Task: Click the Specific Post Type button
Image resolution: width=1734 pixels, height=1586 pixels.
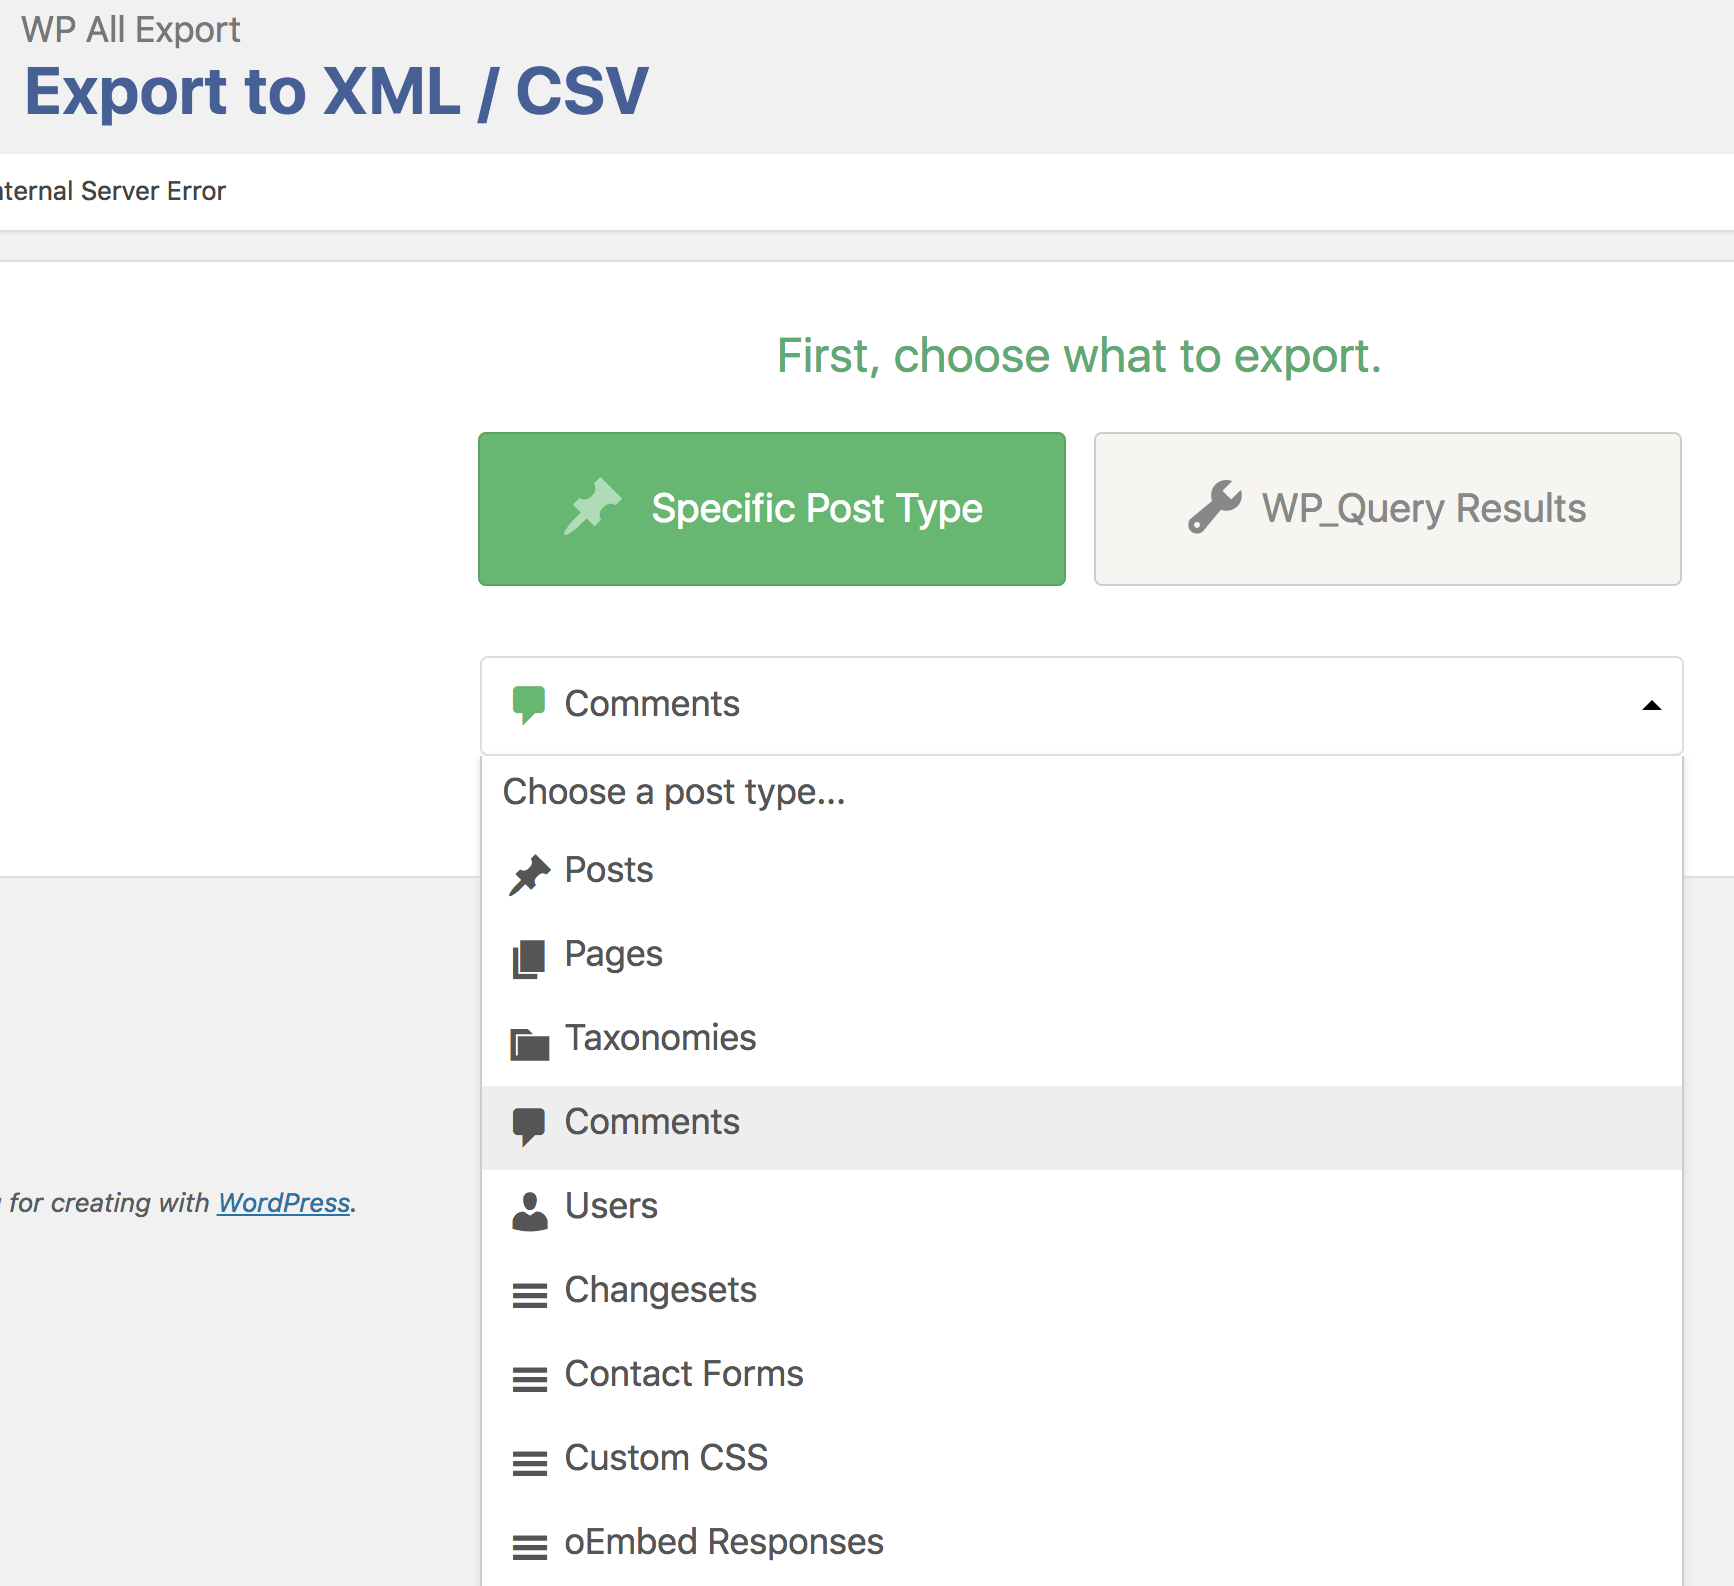Action: click(x=771, y=508)
